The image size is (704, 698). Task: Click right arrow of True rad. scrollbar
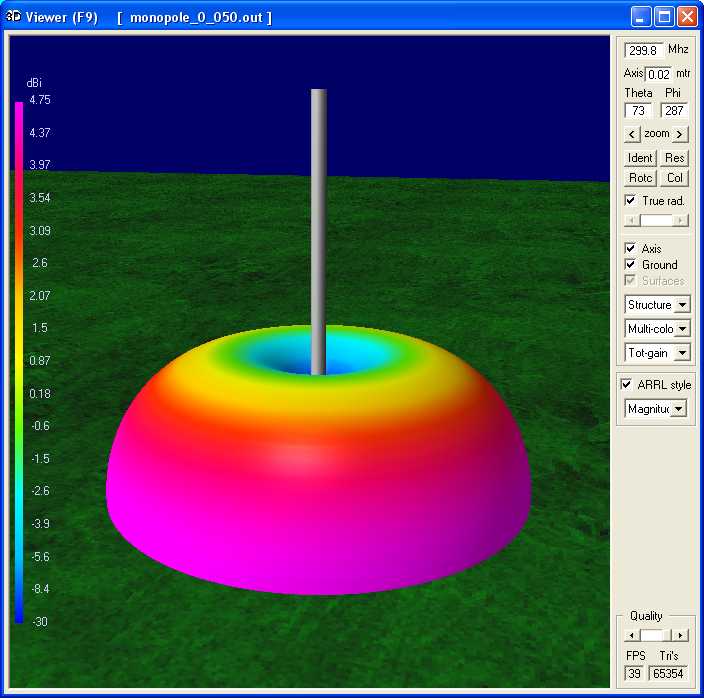tap(681, 219)
